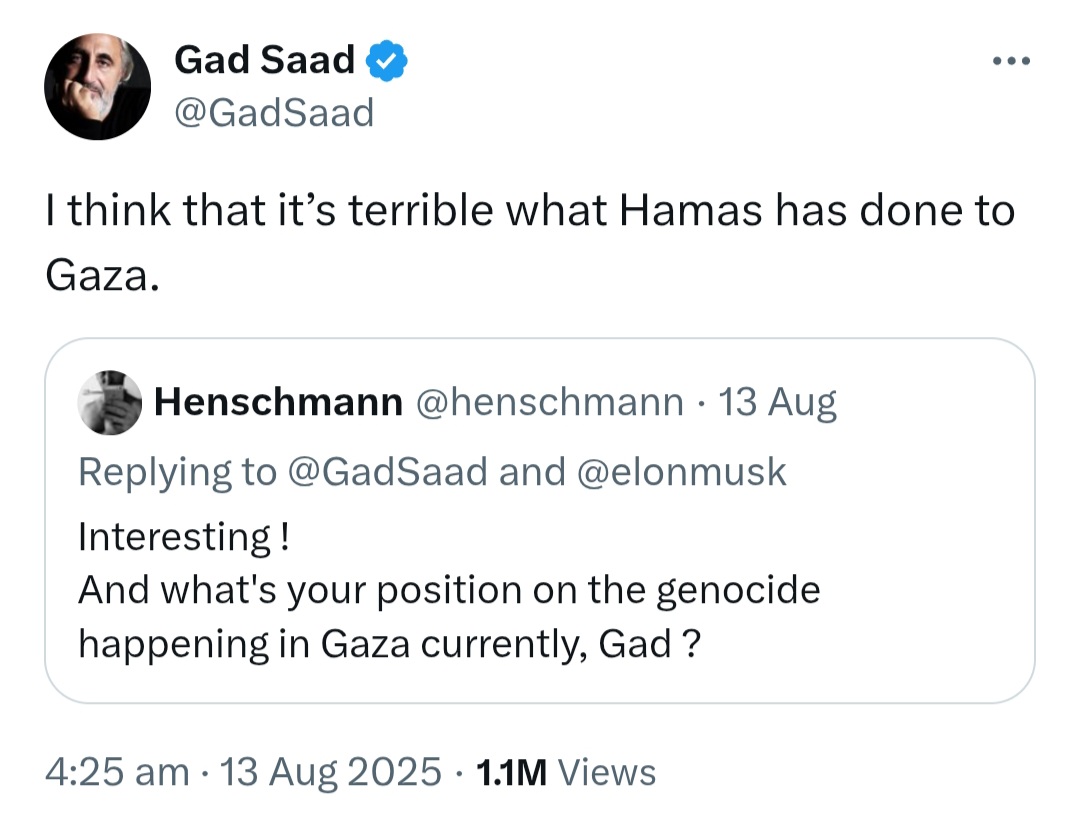1080x833 pixels.
Task: Open the Henschmann display name
Action: 278,402
